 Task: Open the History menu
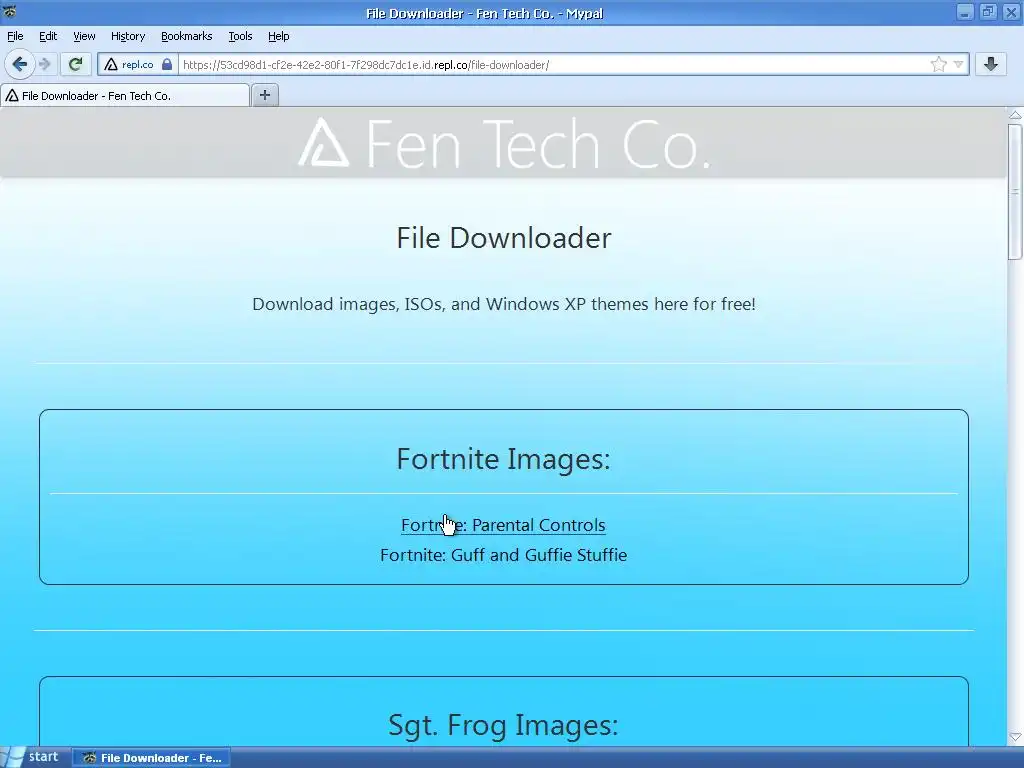[128, 37]
